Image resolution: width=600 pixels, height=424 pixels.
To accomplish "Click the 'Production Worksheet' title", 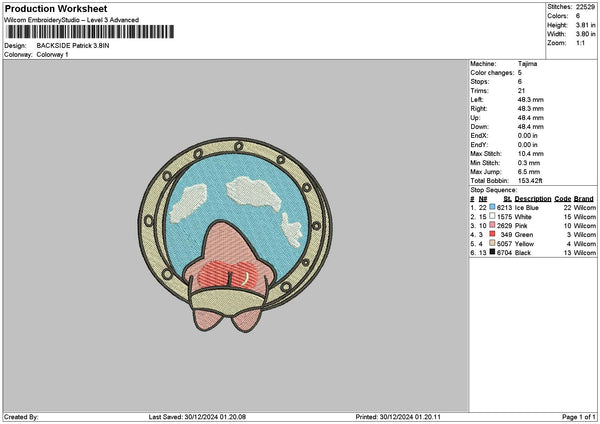I will pos(56,8).
